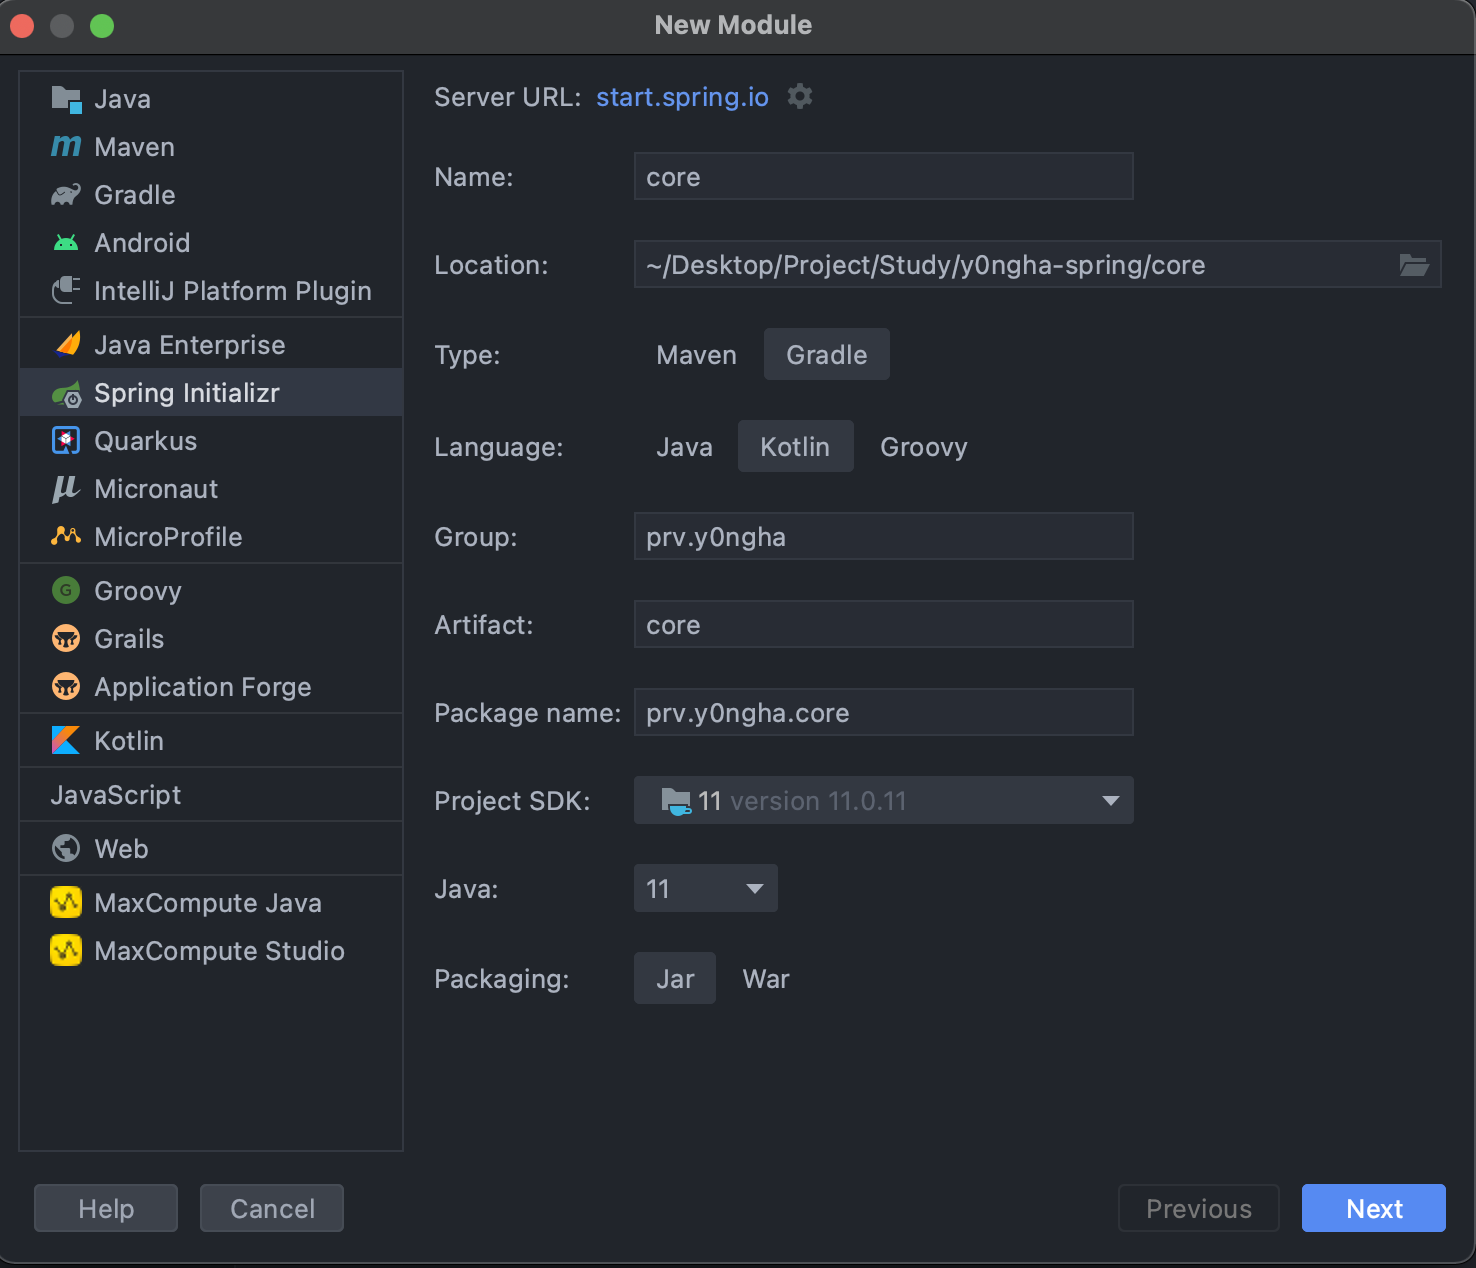Click the Java Enterprise icon
This screenshot has height=1268, width=1476.
point(66,345)
